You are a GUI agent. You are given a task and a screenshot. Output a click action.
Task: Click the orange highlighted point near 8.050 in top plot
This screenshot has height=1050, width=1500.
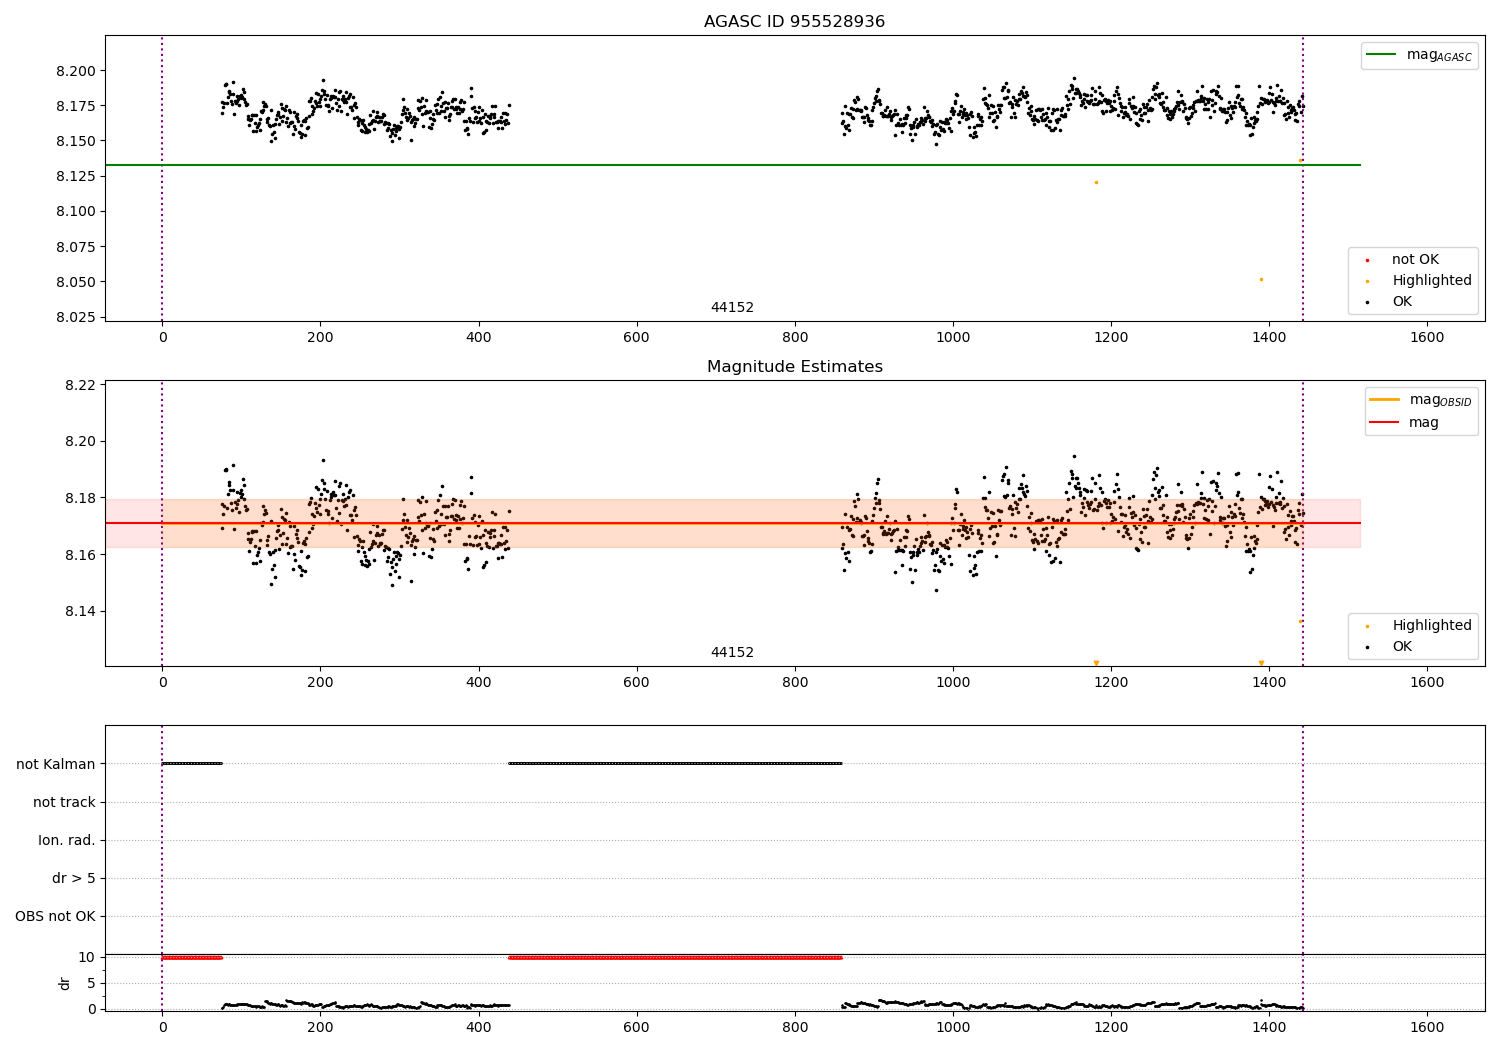tap(1261, 279)
